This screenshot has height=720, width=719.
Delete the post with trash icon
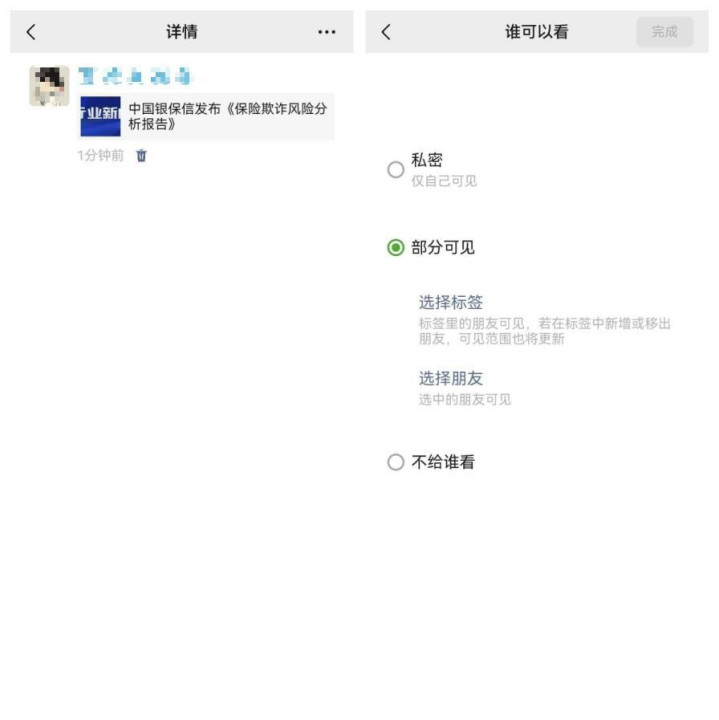(141, 156)
